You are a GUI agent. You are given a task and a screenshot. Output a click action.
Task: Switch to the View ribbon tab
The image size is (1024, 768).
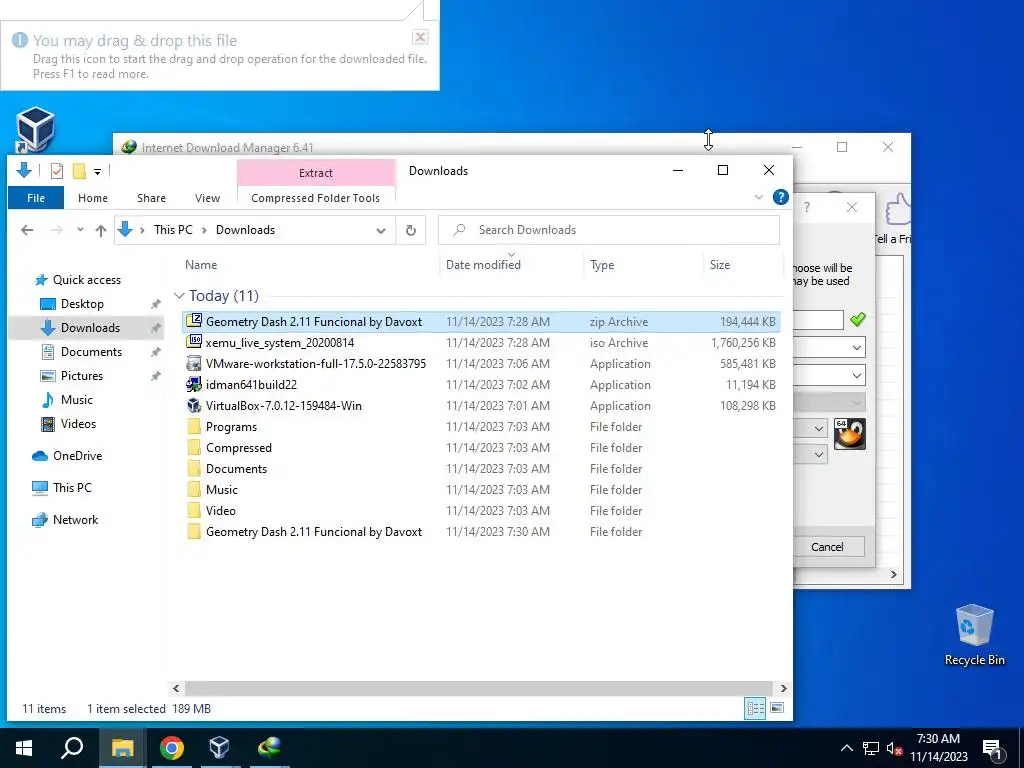coord(208,198)
